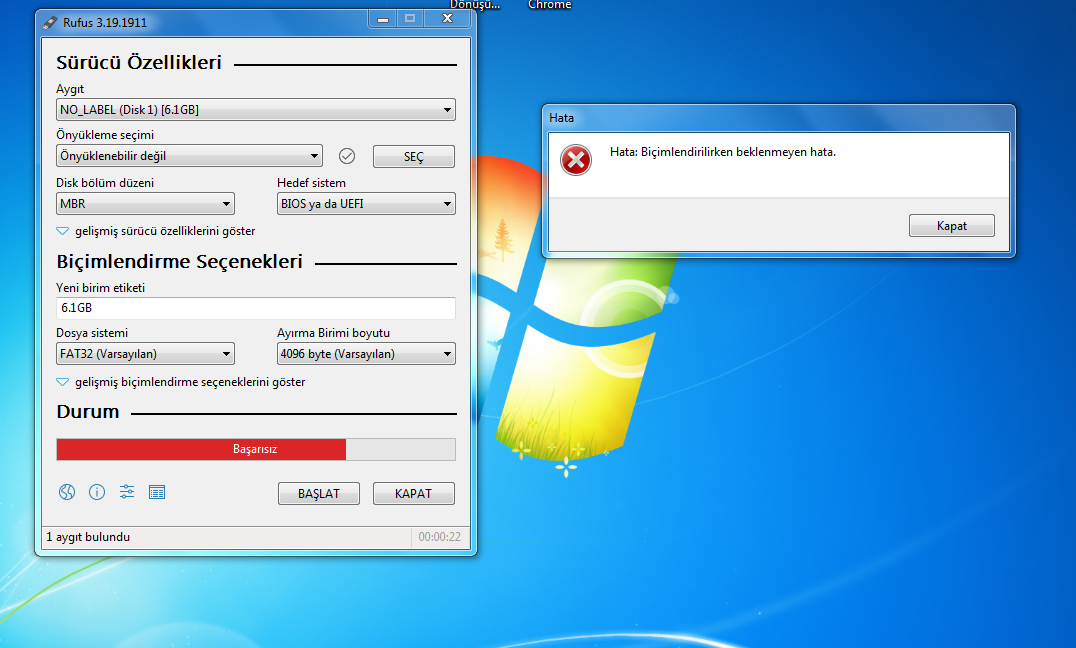Expand gelişmiş biçimlendirme seçeneklerini göster
The height and width of the screenshot is (648, 1076).
[x=180, y=382]
